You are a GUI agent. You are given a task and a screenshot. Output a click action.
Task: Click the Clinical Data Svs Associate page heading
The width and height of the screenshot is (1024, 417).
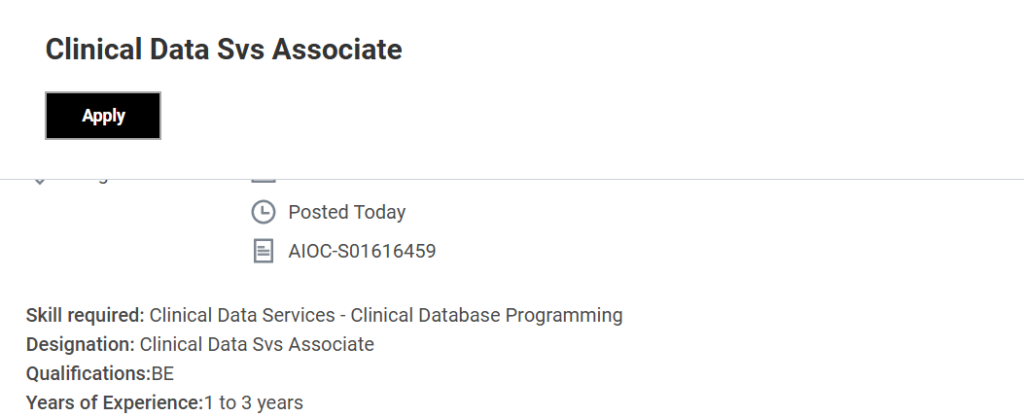pyautogui.click(x=223, y=49)
